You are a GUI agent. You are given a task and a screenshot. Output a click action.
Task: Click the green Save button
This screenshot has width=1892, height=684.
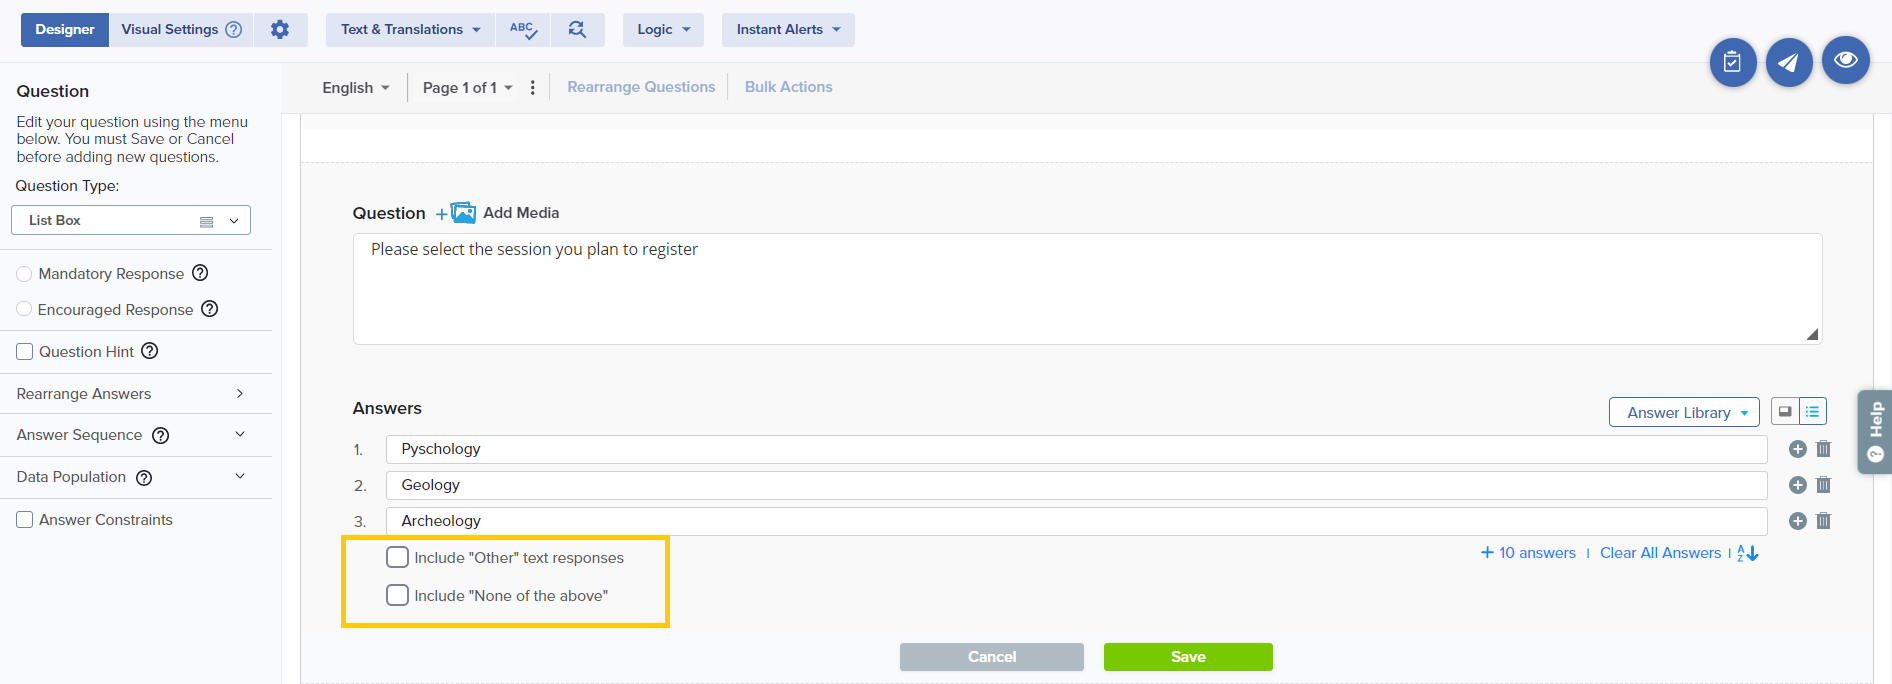[x=1187, y=657]
